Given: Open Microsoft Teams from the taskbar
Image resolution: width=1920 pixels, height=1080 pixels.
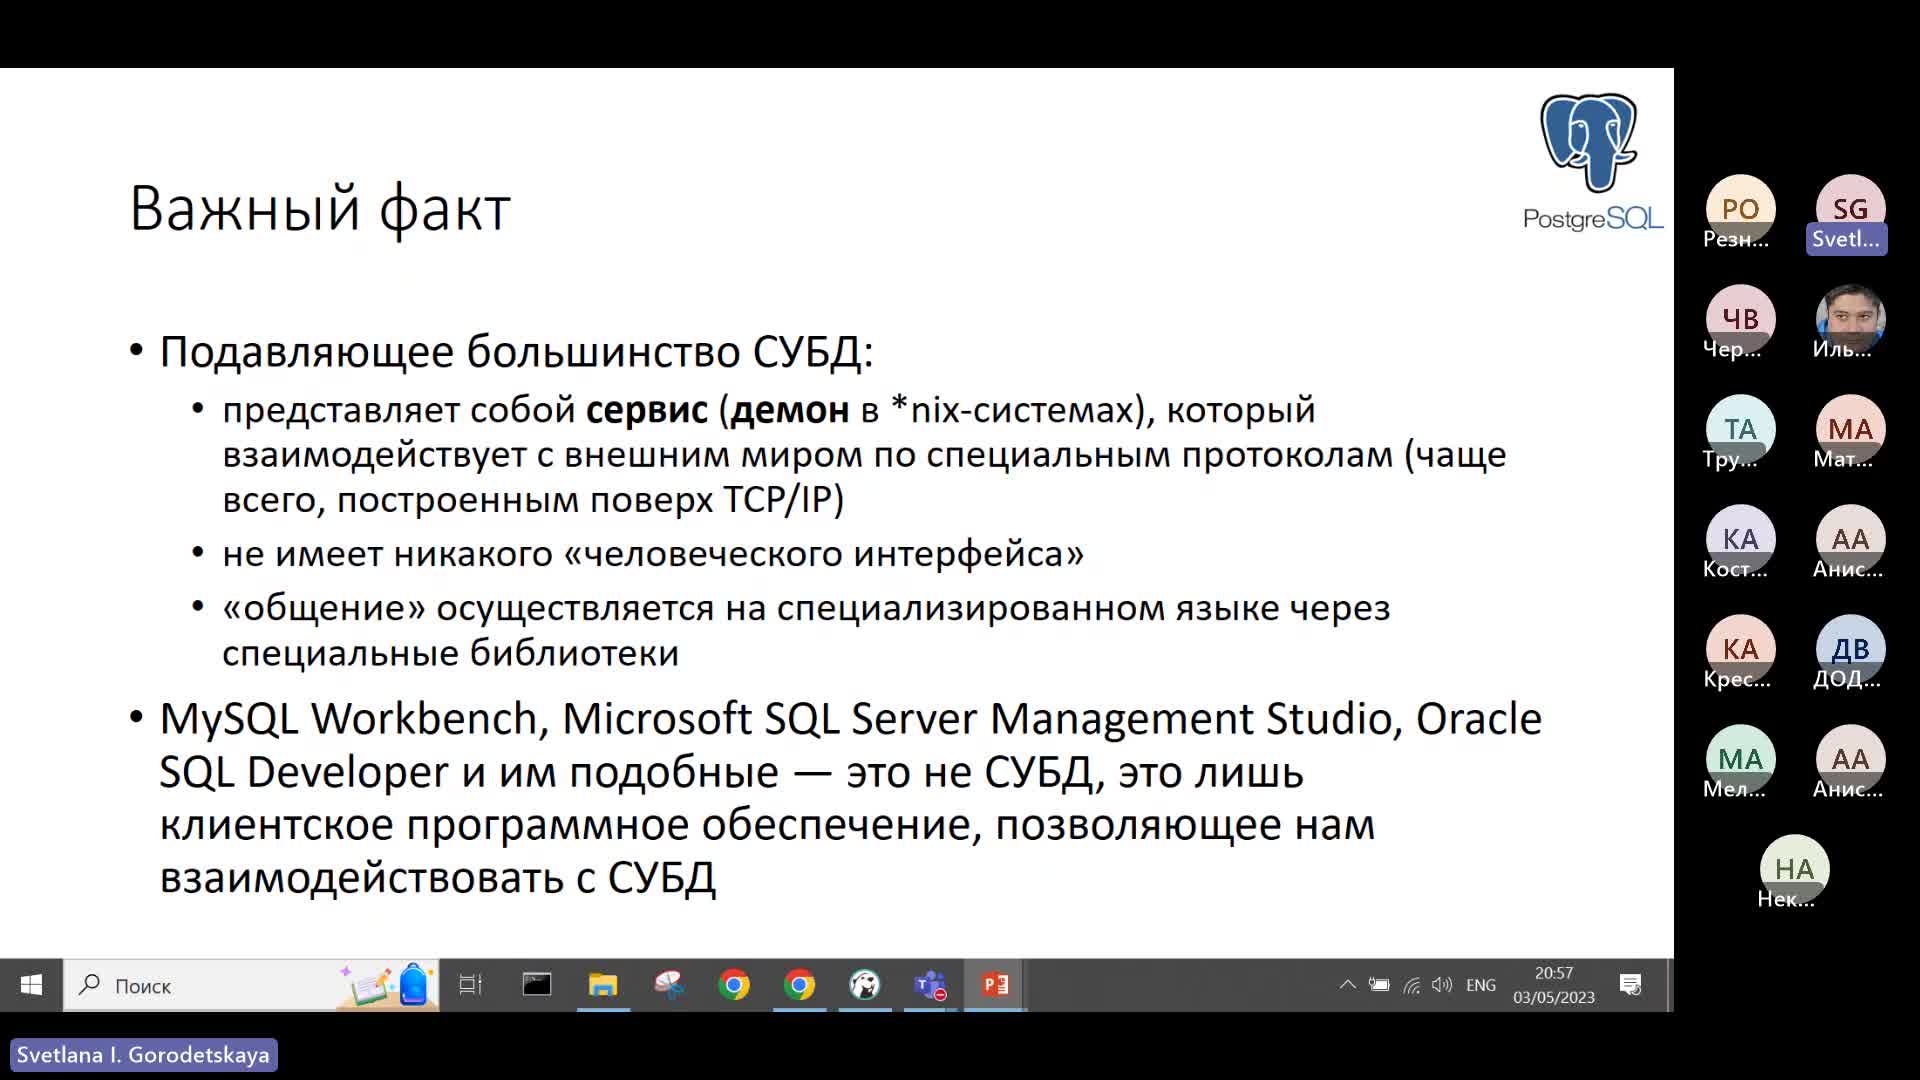Looking at the screenshot, I should [930, 985].
